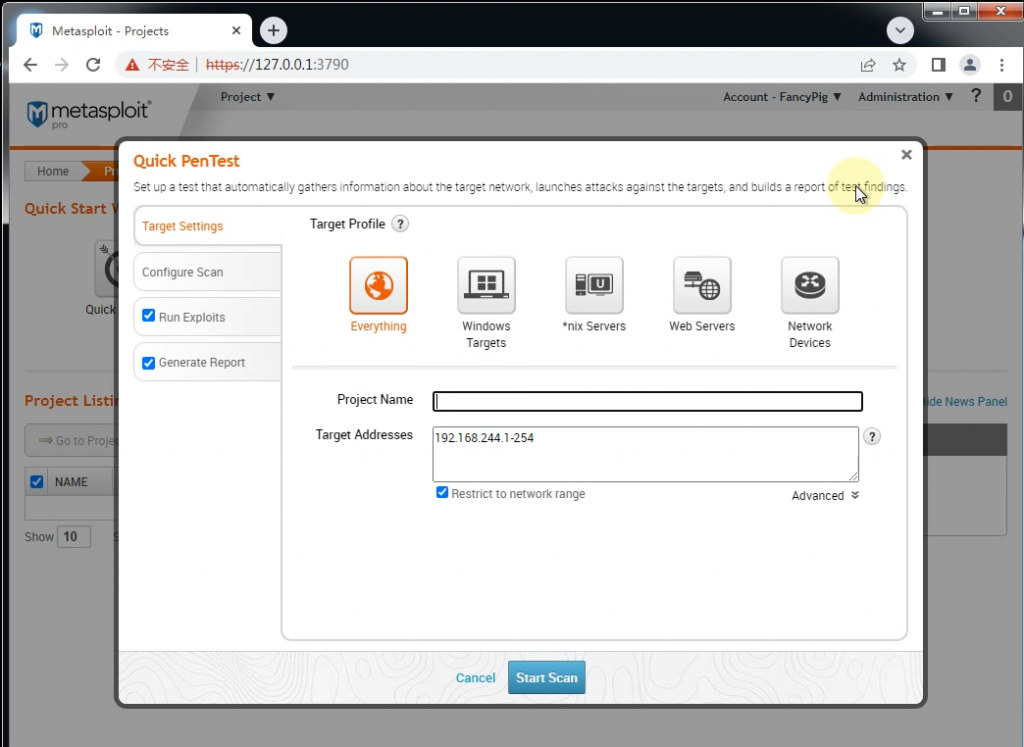This screenshot has width=1024, height=747.
Task: Choose the Windows Targets profile icon
Action: click(x=486, y=285)
